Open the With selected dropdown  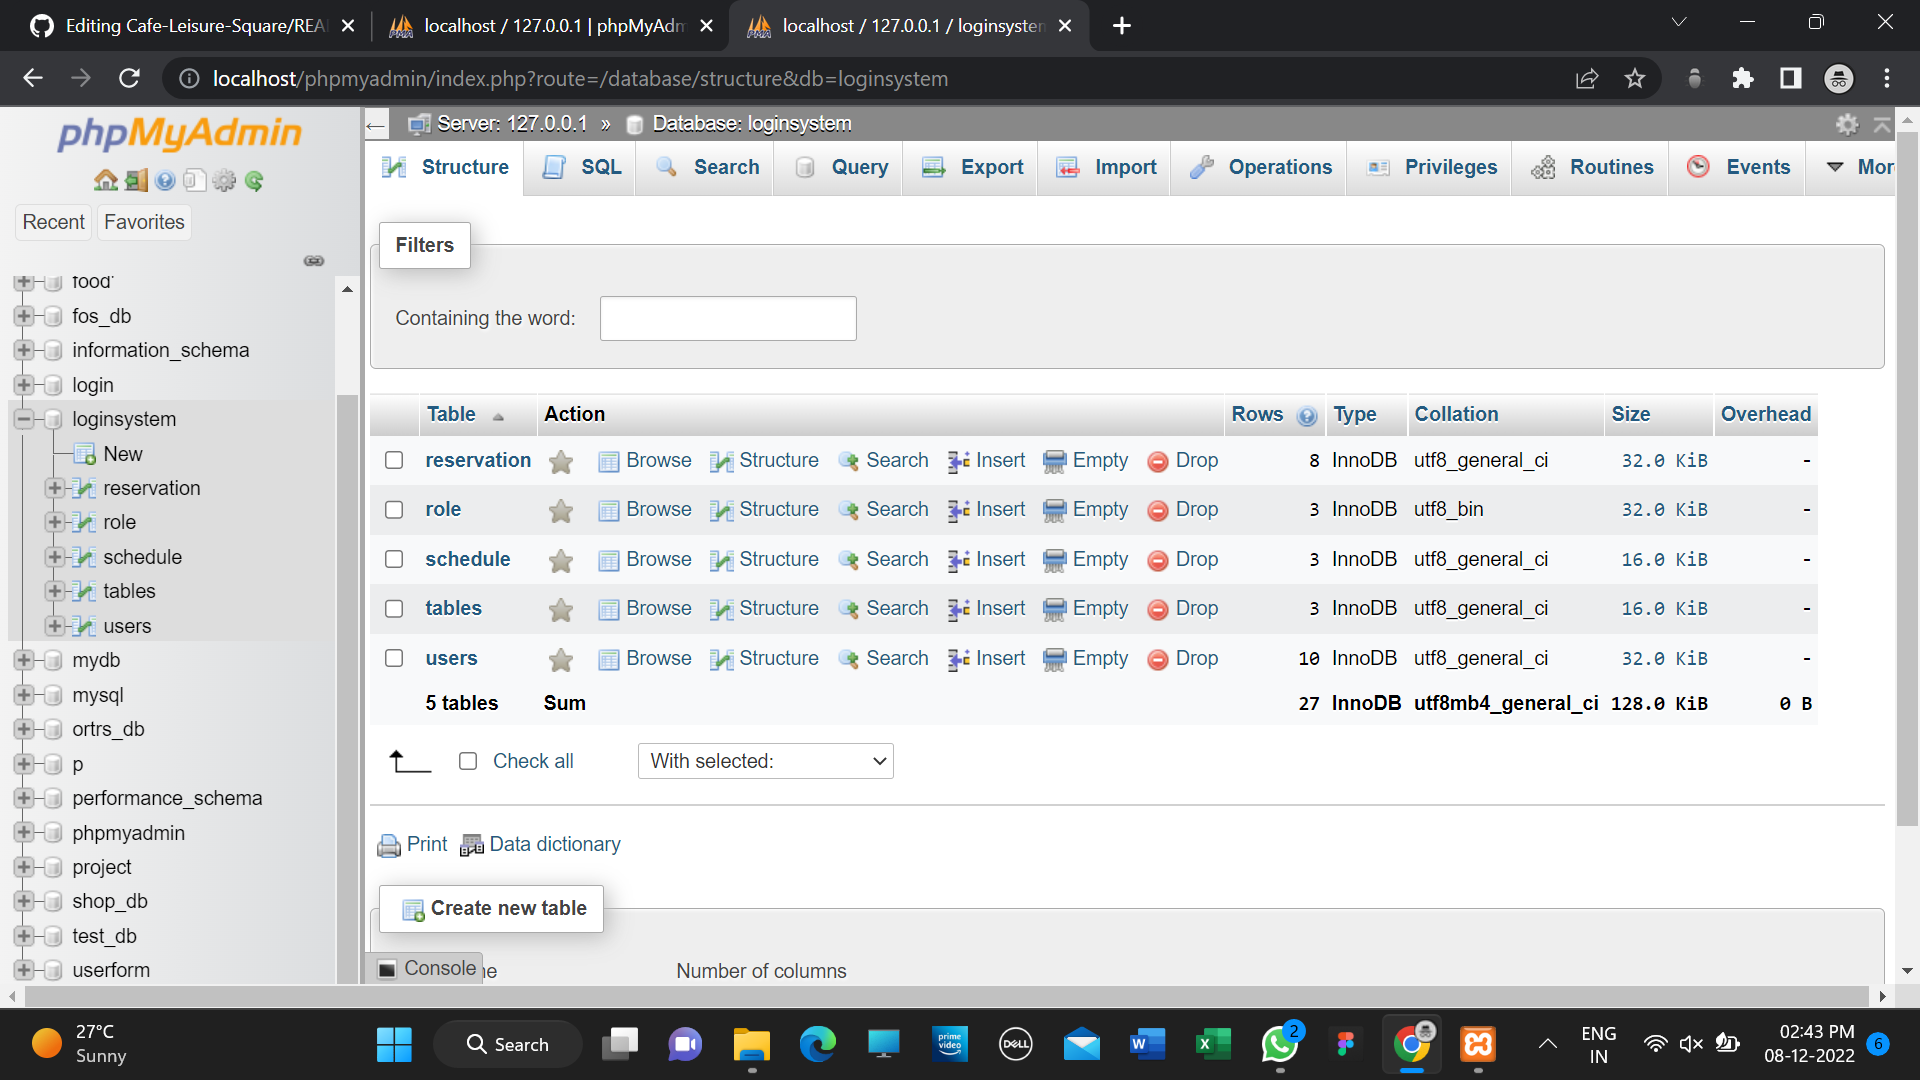click(765, 761)
